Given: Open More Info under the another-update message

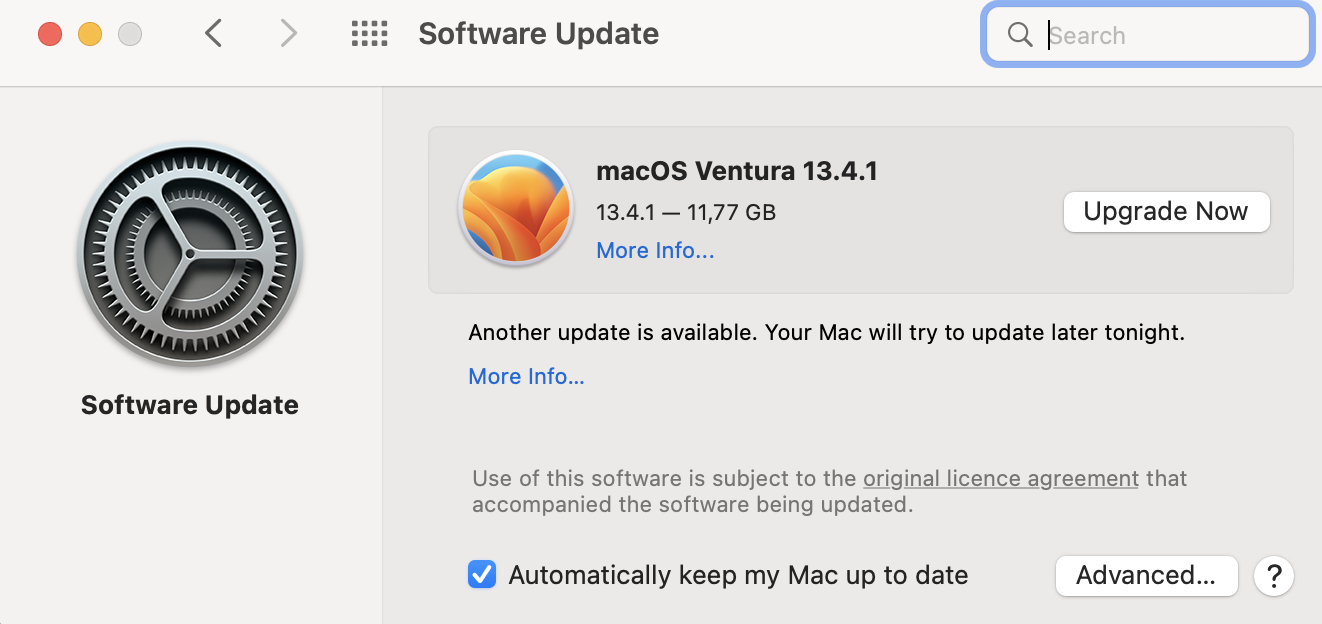Looking at the screenshot, I should [527, 377].
